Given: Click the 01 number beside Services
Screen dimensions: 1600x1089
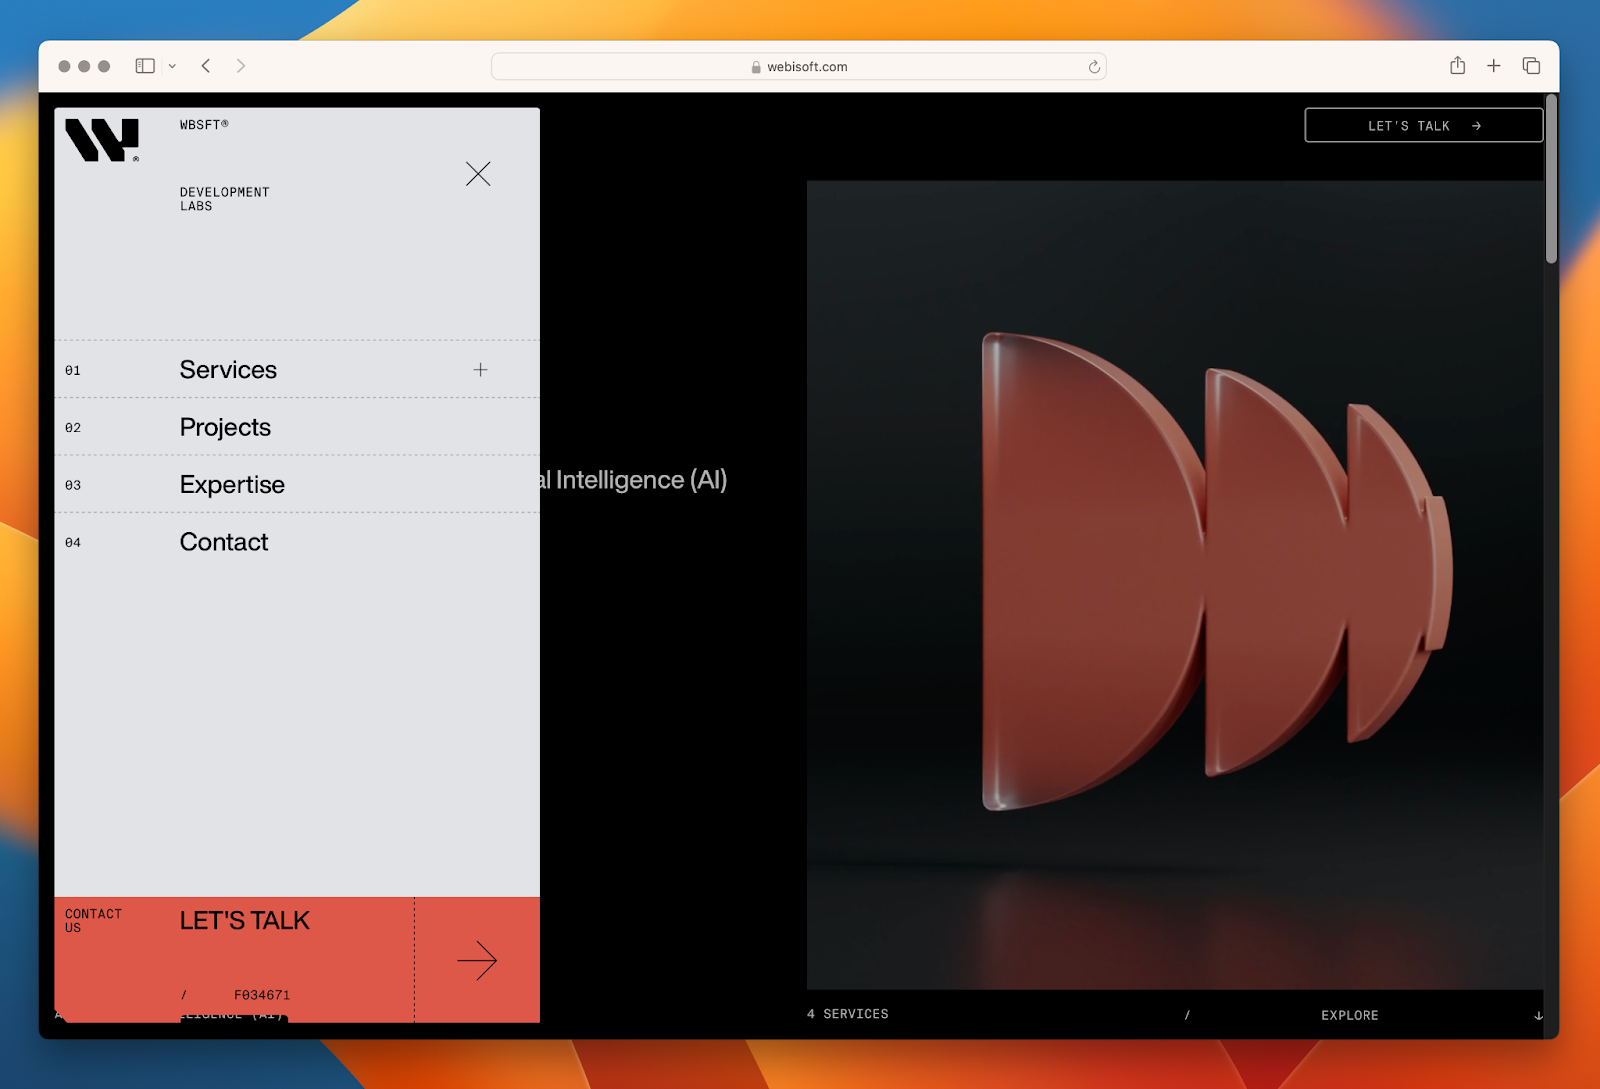Looking at the screenshot, I should (73, 371).
